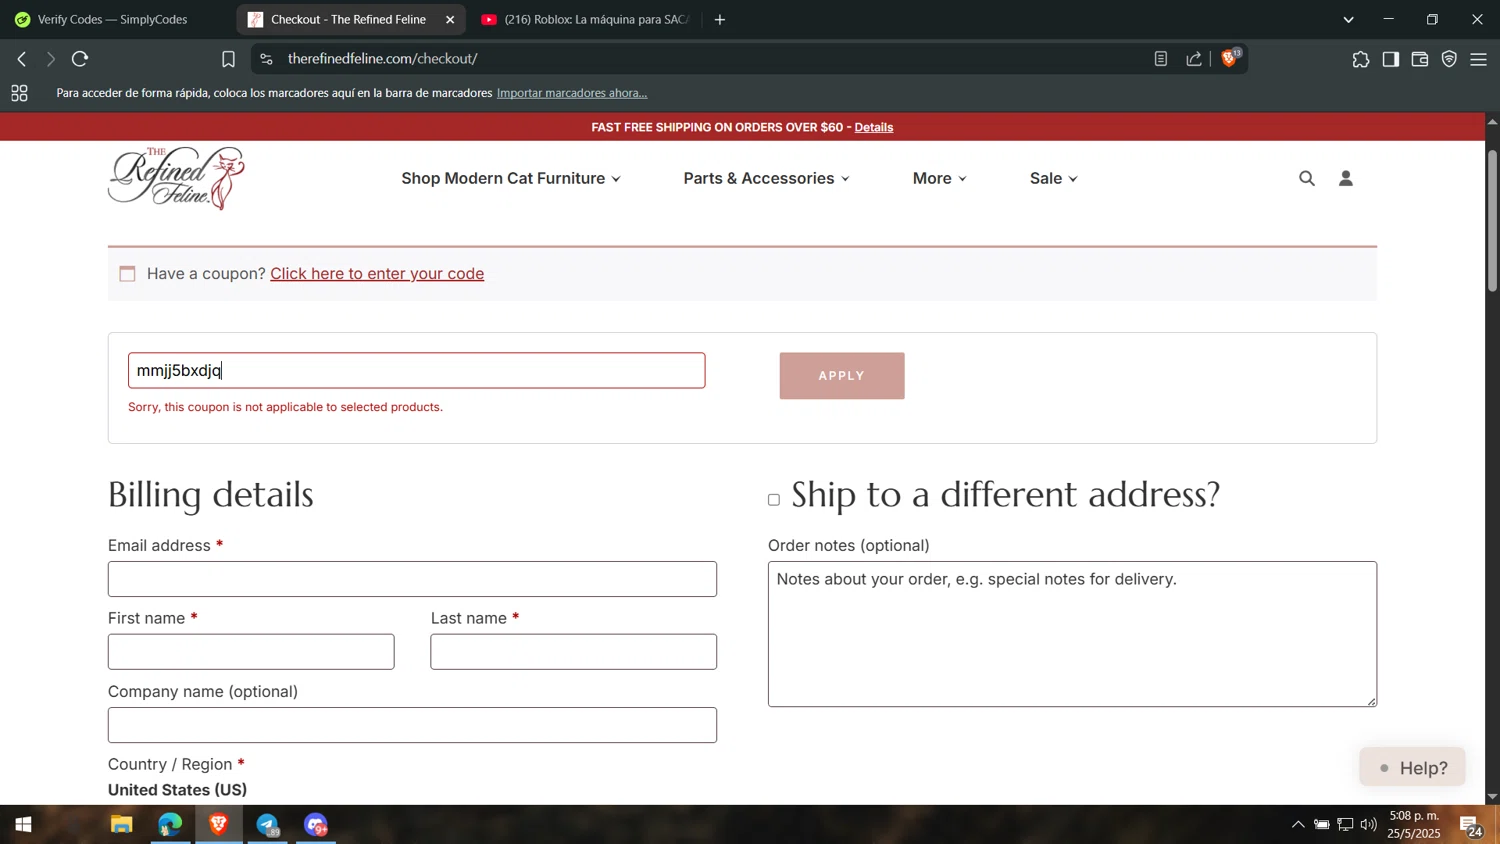Click the battery icon in tray
The width and height of the screenshot is (1500, 844).
pyautogui.click(x=1321, y=825)
